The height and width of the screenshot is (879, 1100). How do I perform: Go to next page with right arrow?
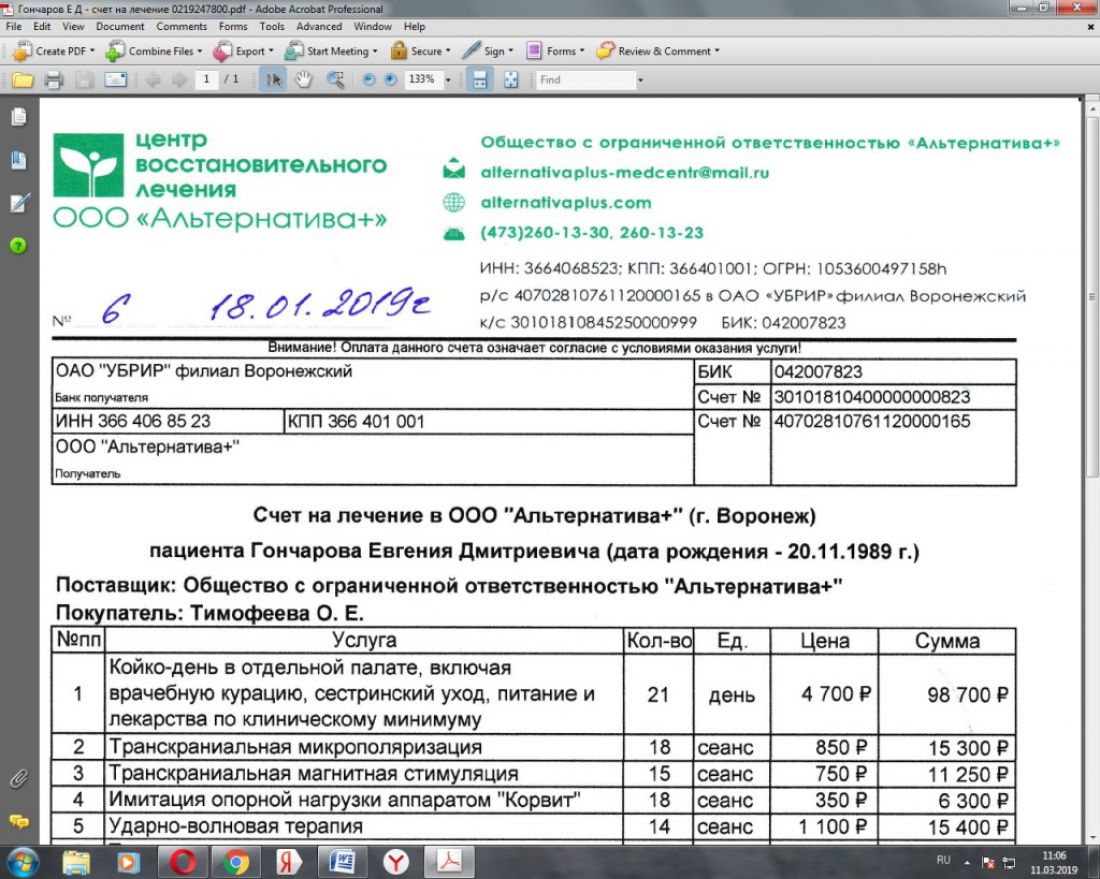click(x=179, y=80)
